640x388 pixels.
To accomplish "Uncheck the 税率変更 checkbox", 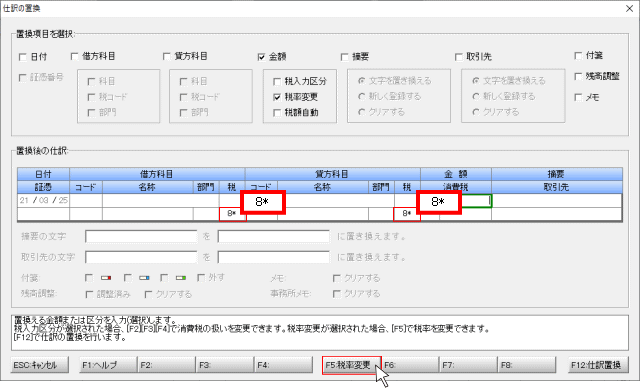I will 277,97.
